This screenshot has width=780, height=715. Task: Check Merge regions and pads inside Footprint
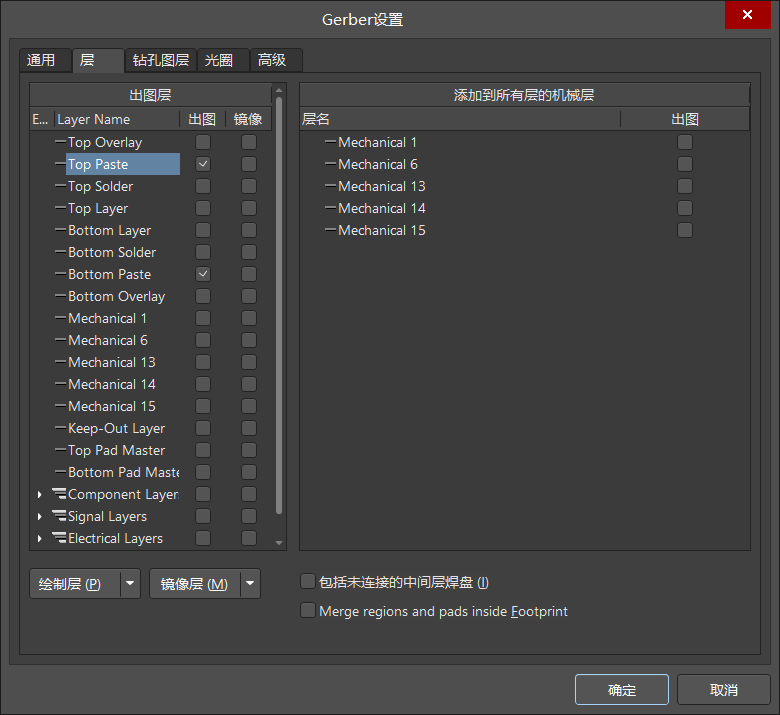308,611
